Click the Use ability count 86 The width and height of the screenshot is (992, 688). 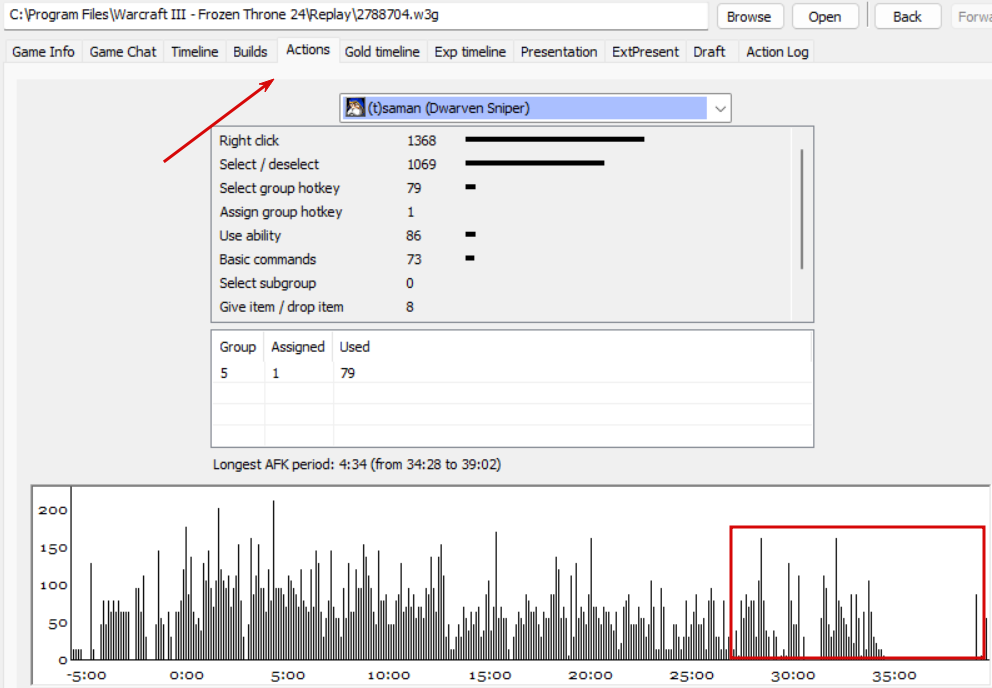(414, 235)
